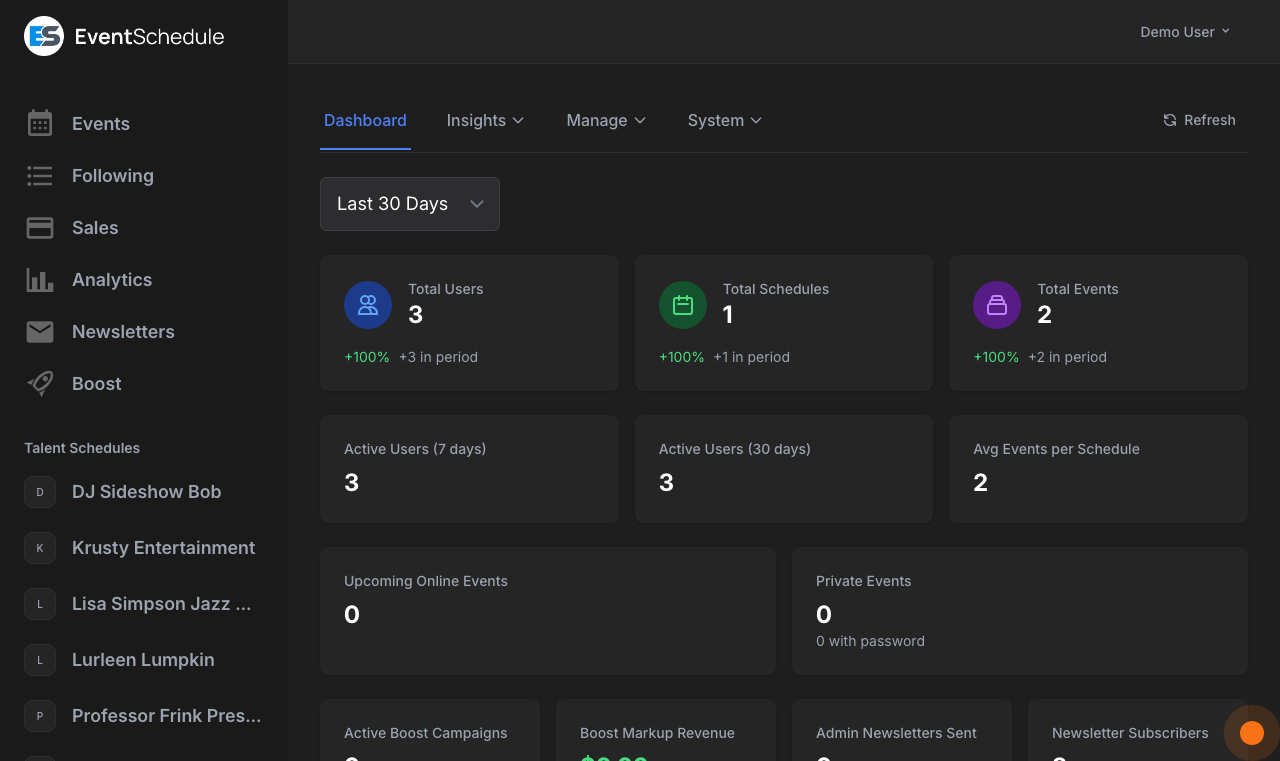Click the Admin Newsletters Sent label
The width and height of the screenshot is (1280, 761).
[x=896, y=733]
